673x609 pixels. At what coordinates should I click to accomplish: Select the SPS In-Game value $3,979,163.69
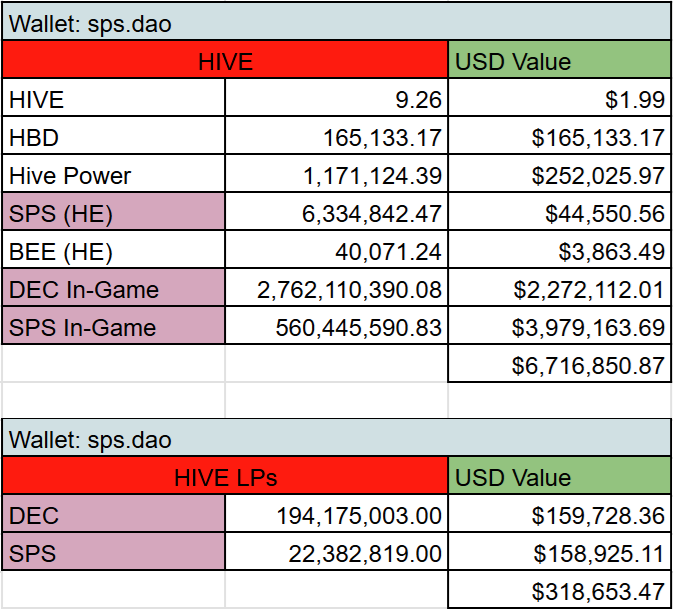point(559,325)
